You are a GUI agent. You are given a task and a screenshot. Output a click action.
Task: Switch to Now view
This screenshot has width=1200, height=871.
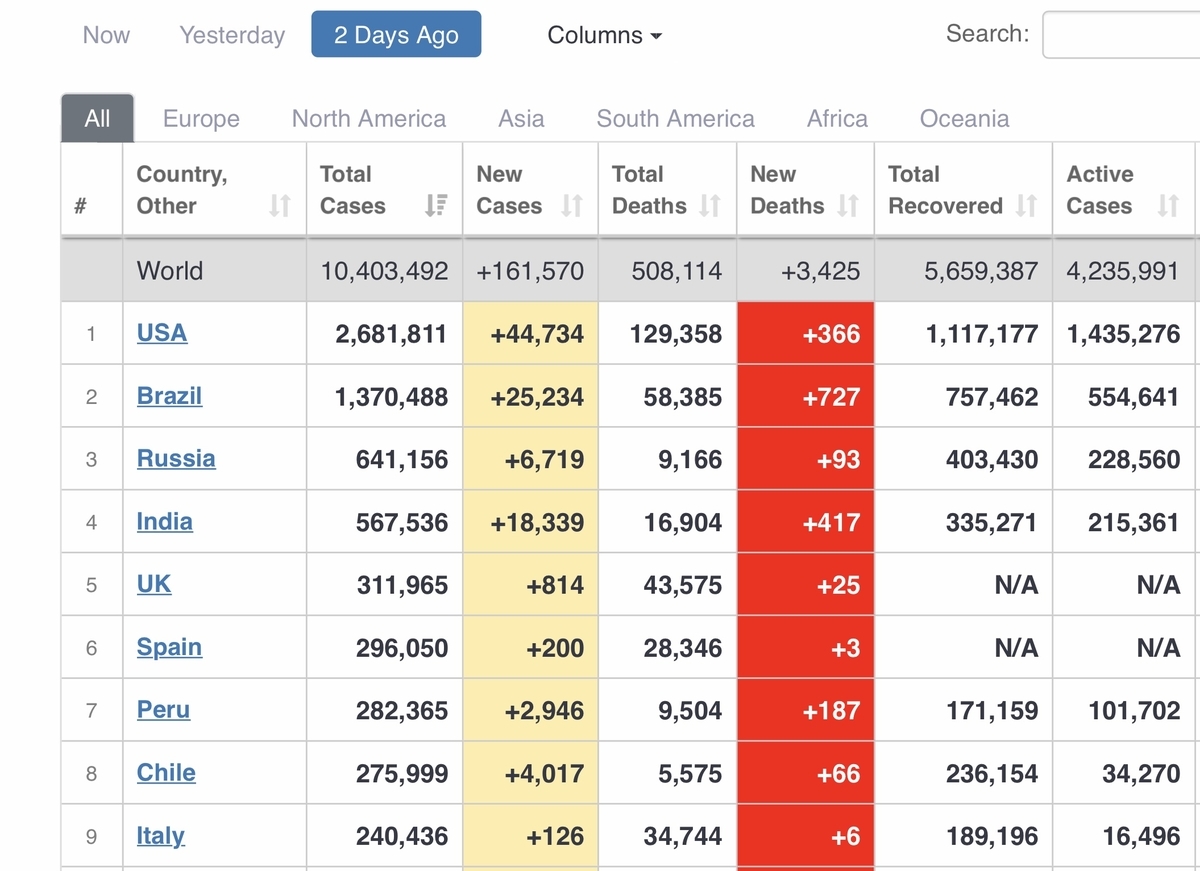click(x=106, y=35)
